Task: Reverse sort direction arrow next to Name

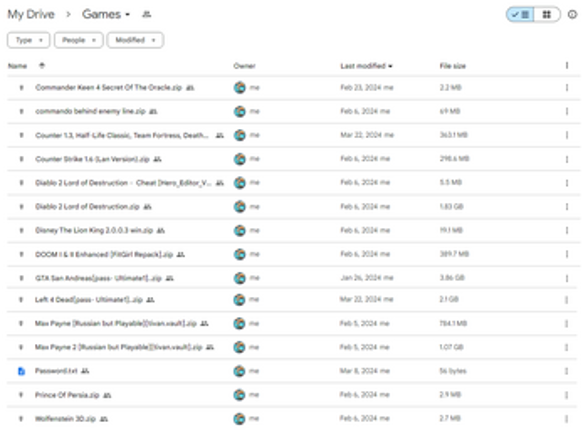Action: (x=42, y=66)
